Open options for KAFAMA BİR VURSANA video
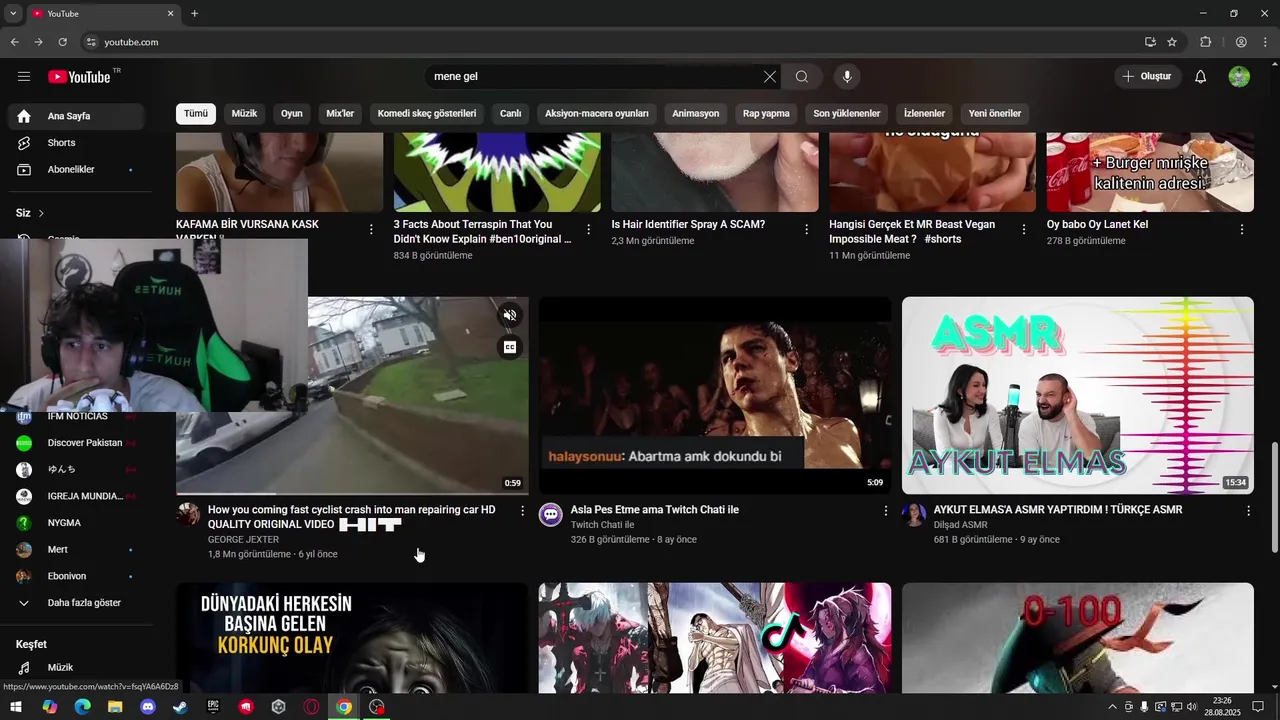This screenshot has height=720, width=1280. [371, 229]
